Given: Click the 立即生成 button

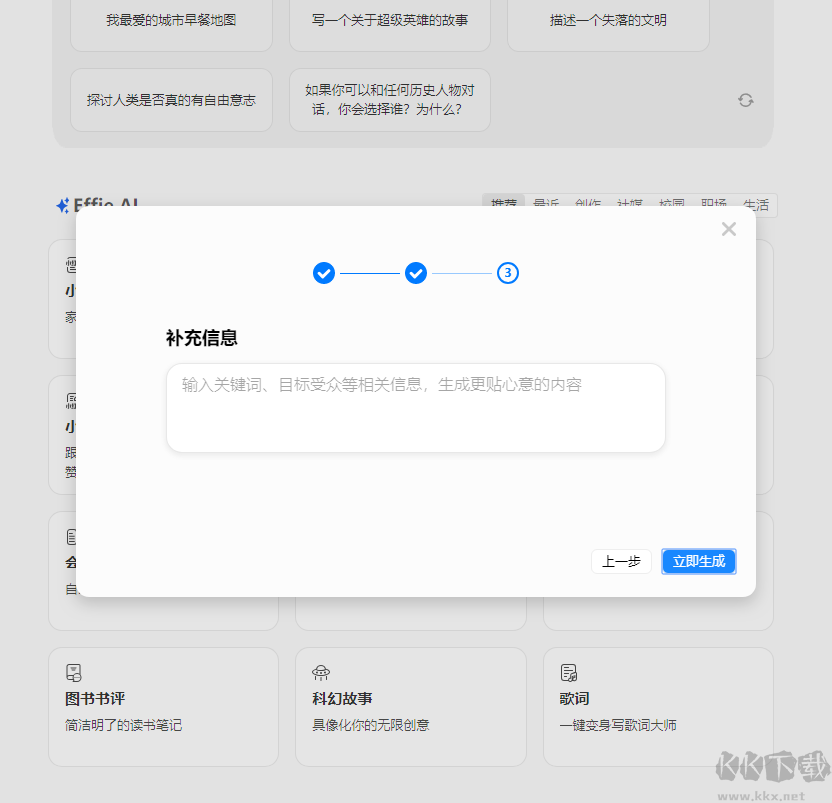Looking at the screenshot, I should pyautogui.click(x=698, y=561).
